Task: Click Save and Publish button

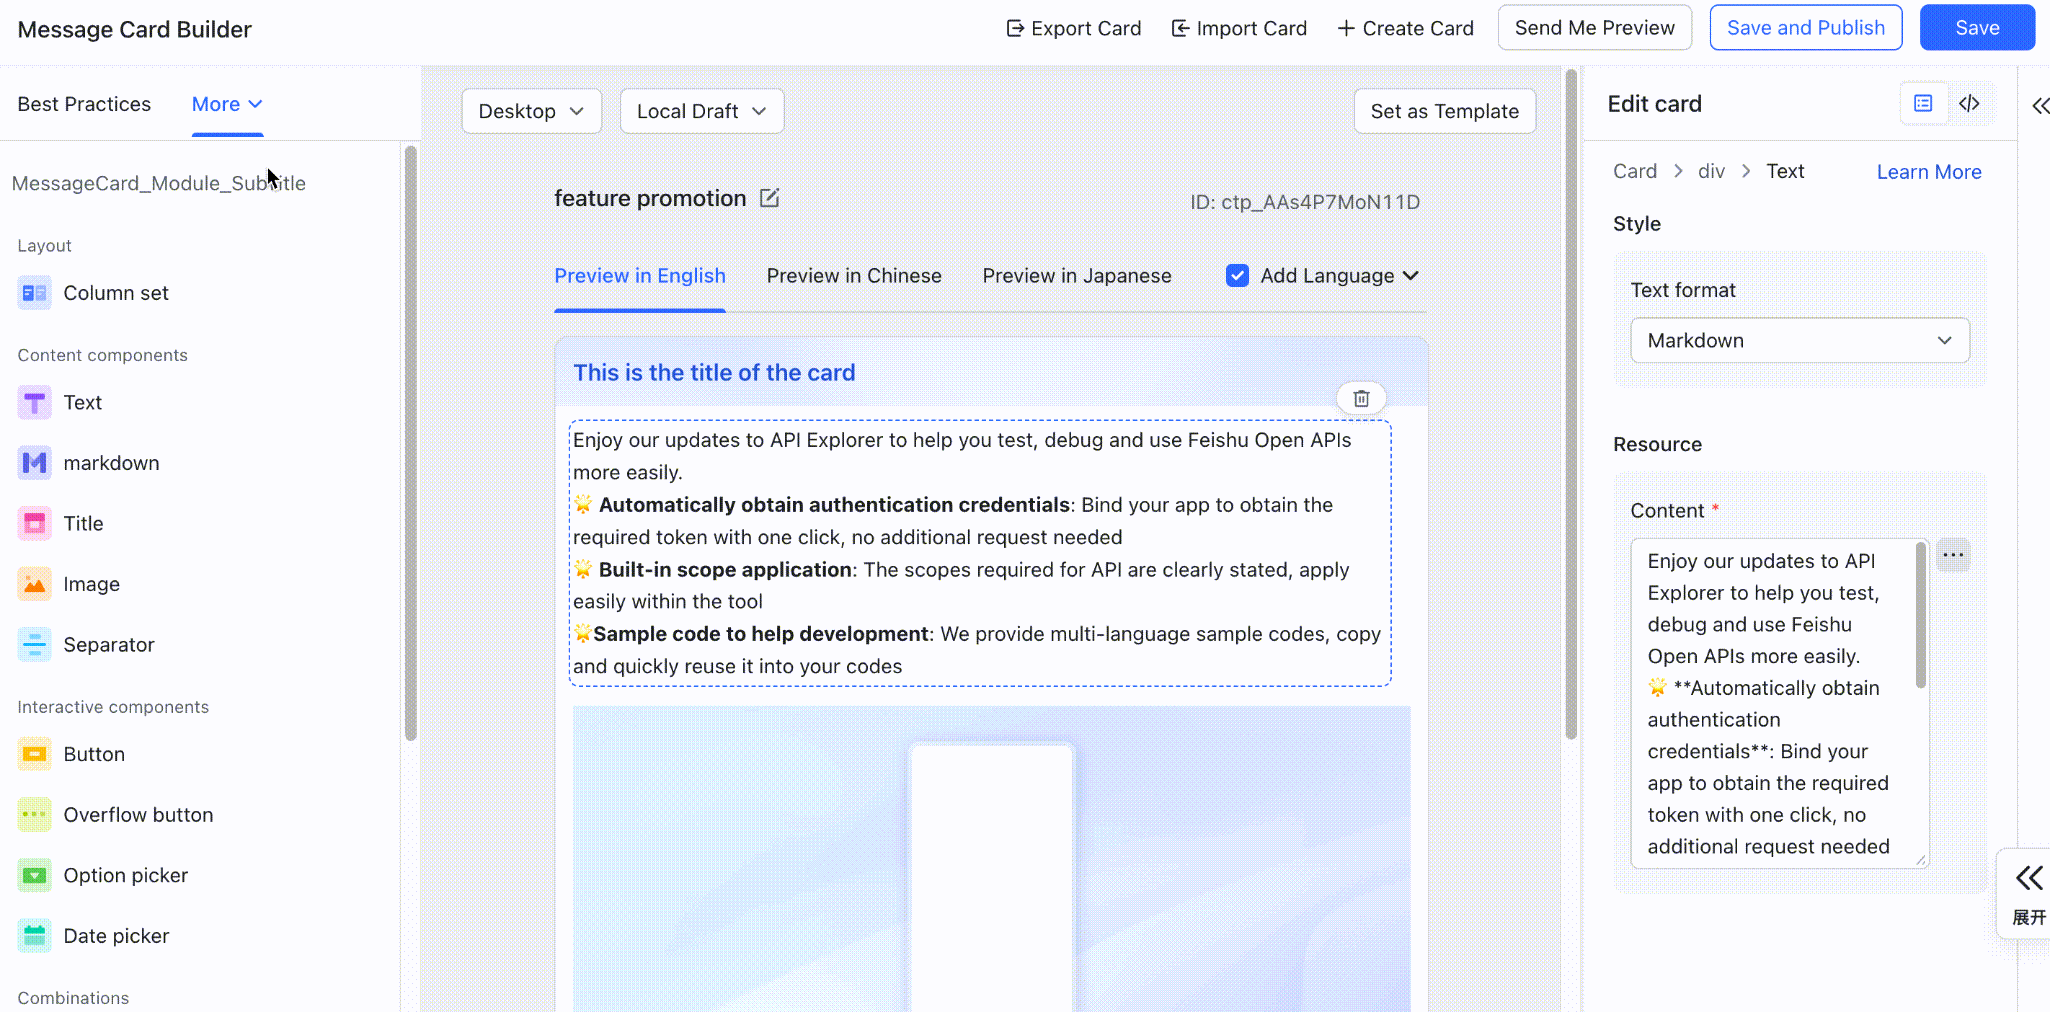Action: [1806, 28]
